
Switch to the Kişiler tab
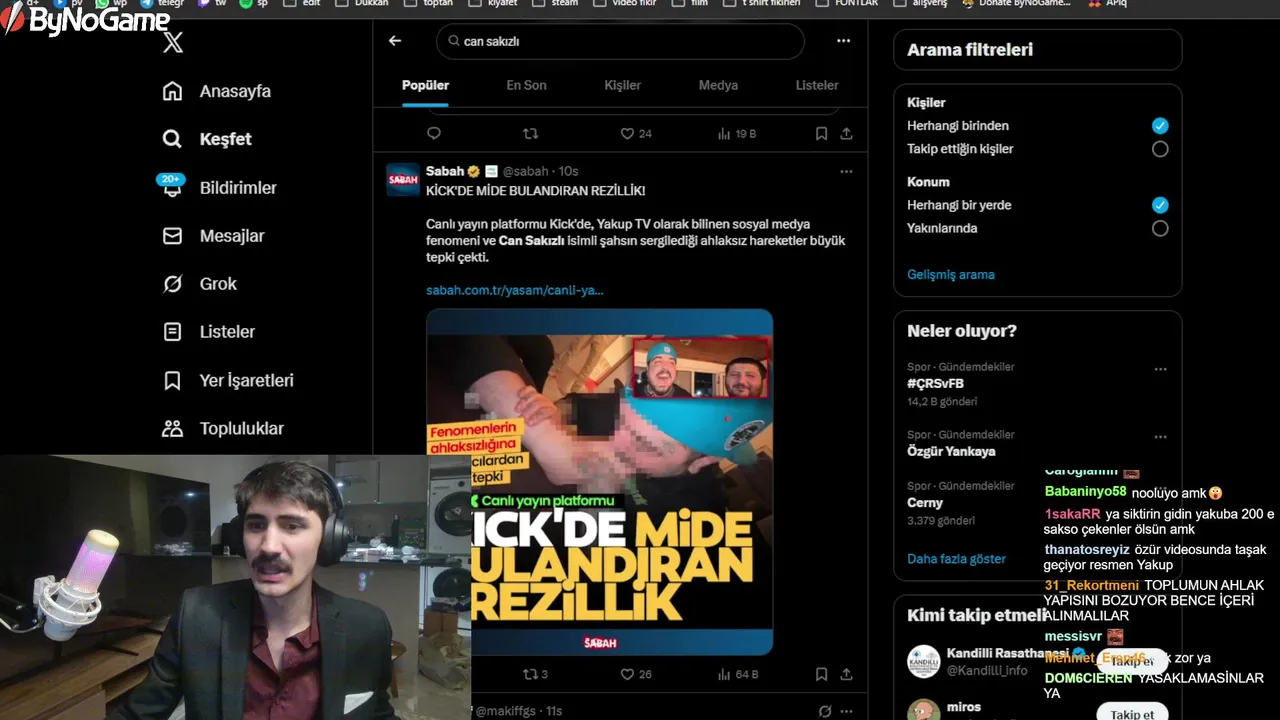622,85
